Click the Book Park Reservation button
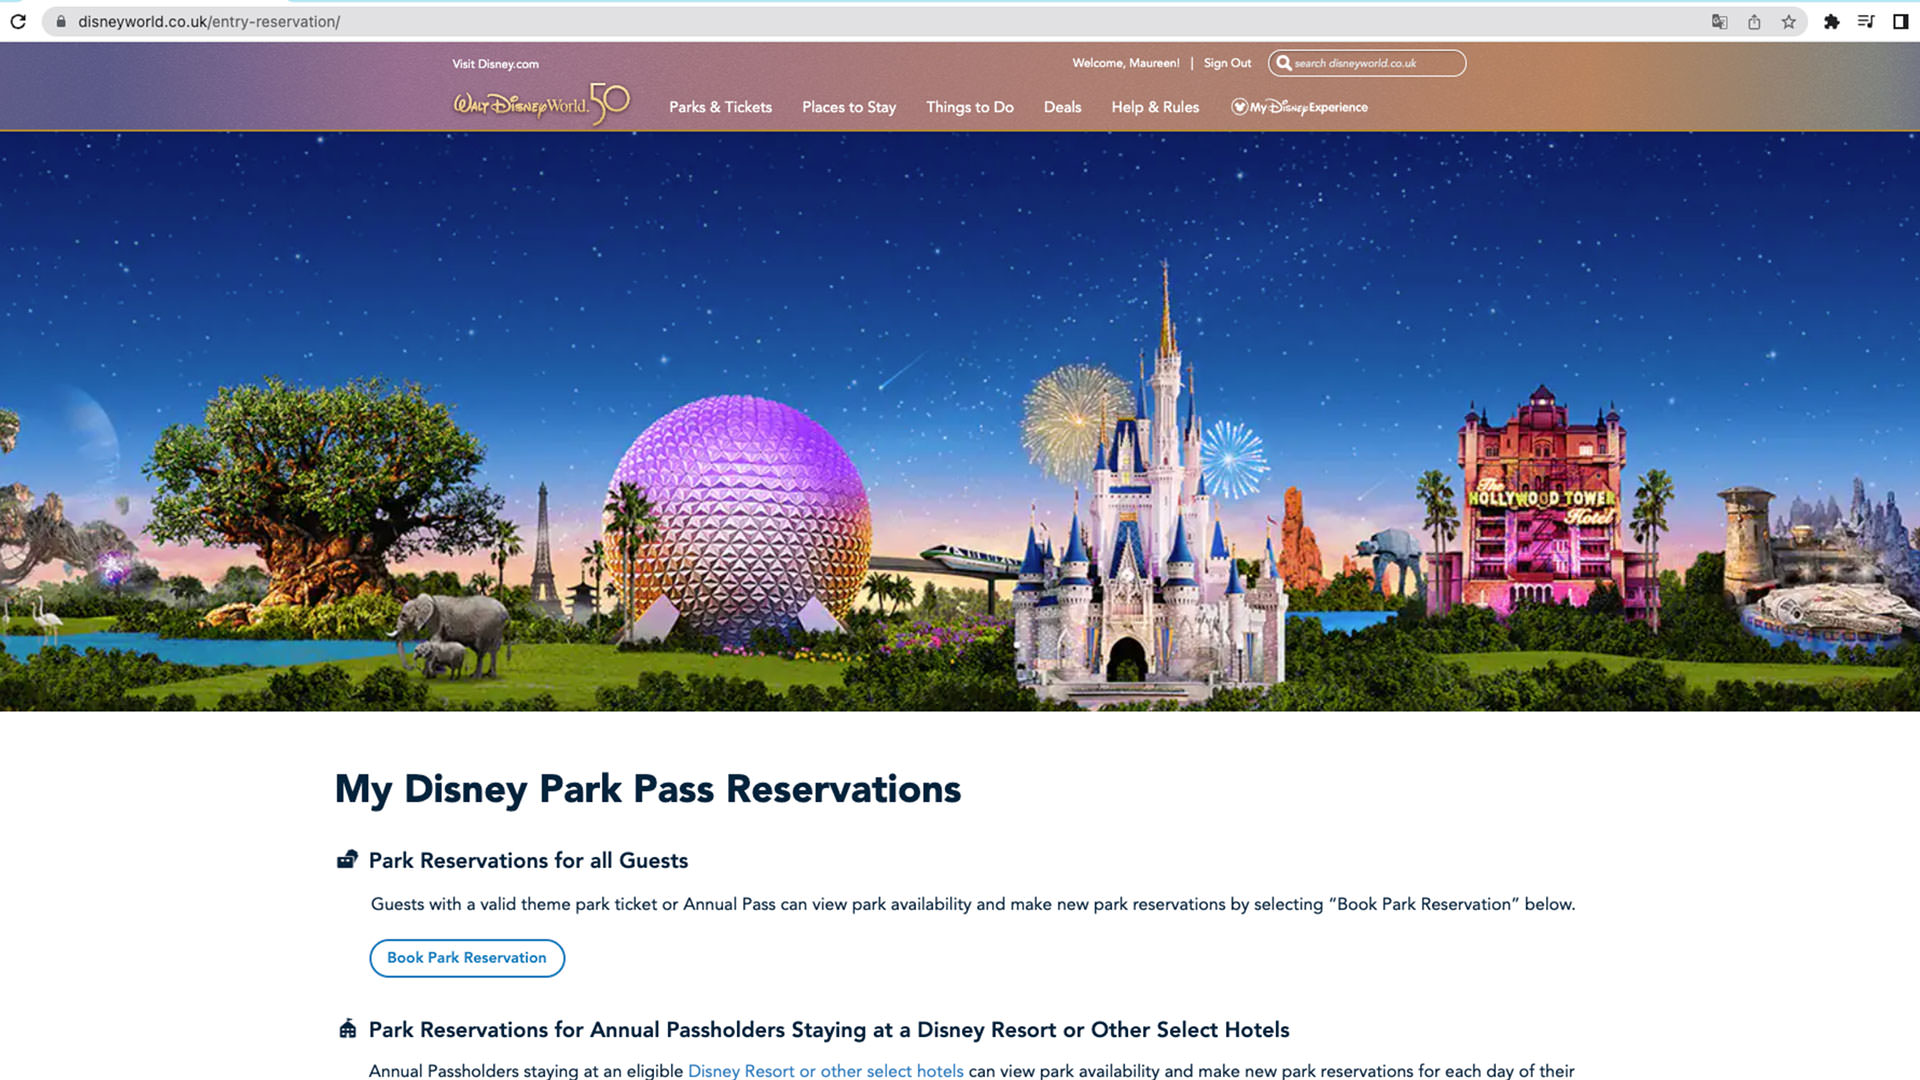The height and width of the screenshot is (1080, 1920). coord(467,958)
